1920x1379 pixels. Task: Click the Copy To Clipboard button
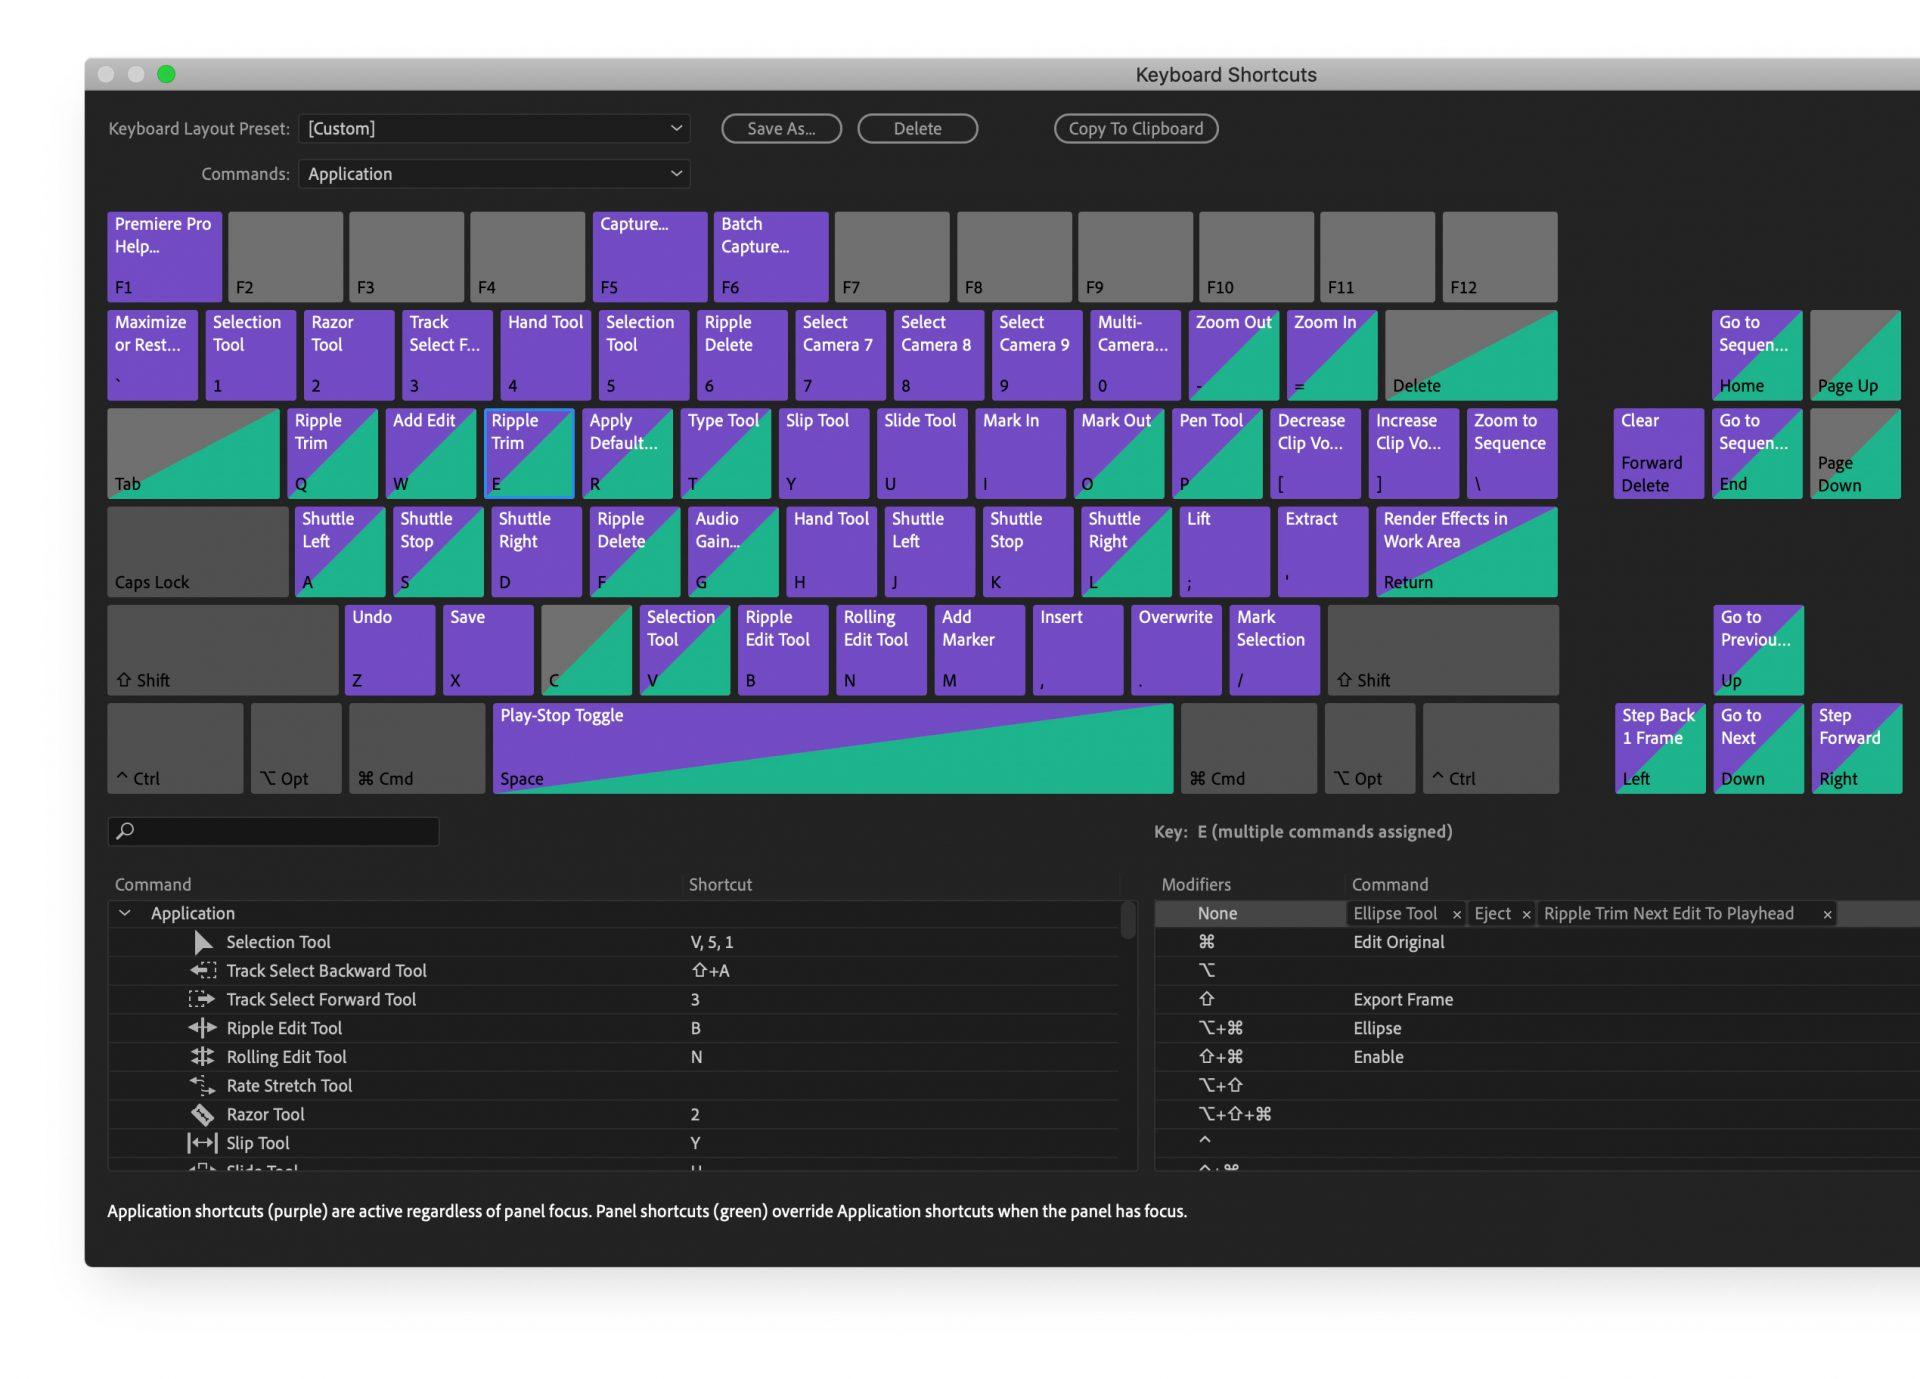click(x=1135, y=128)
